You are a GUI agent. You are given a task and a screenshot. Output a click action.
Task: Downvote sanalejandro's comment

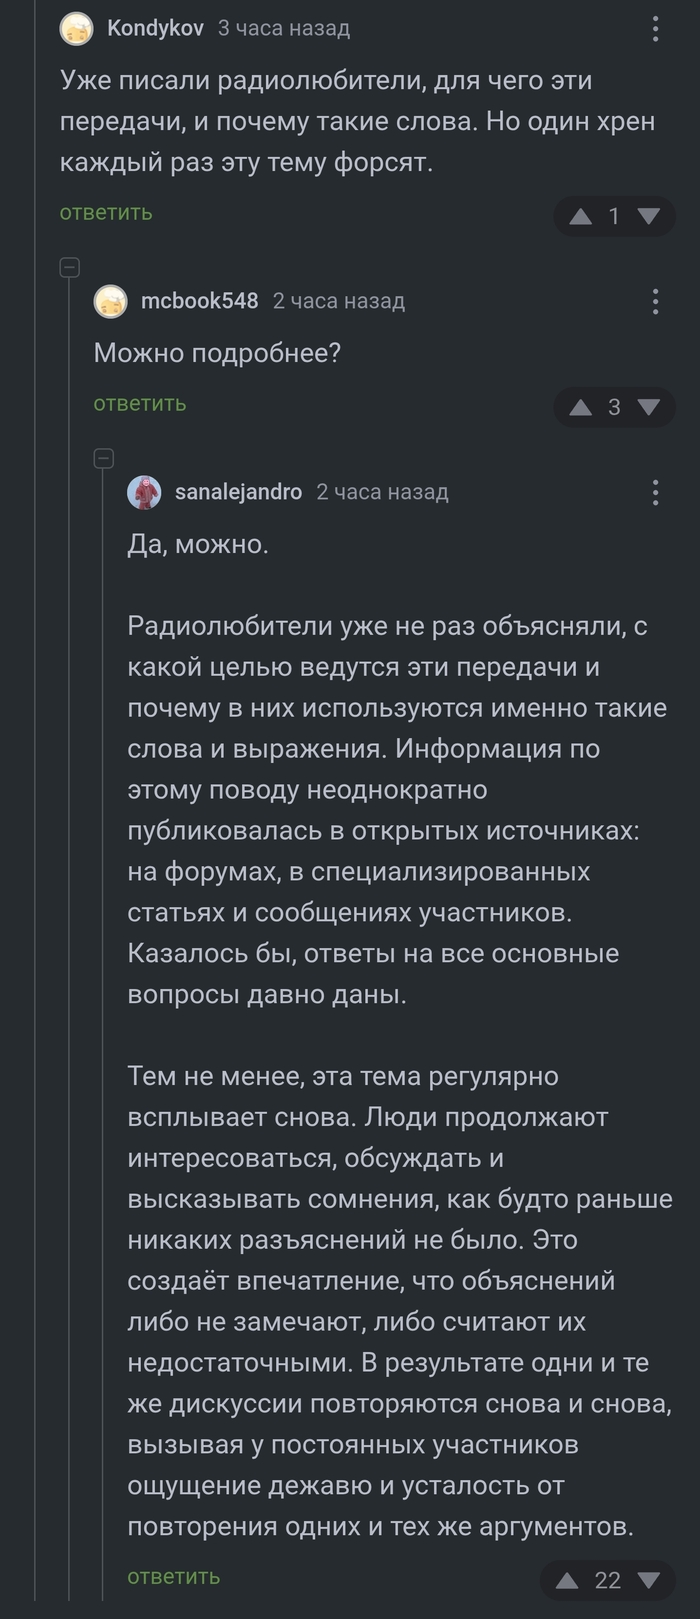pos(648,1580)
